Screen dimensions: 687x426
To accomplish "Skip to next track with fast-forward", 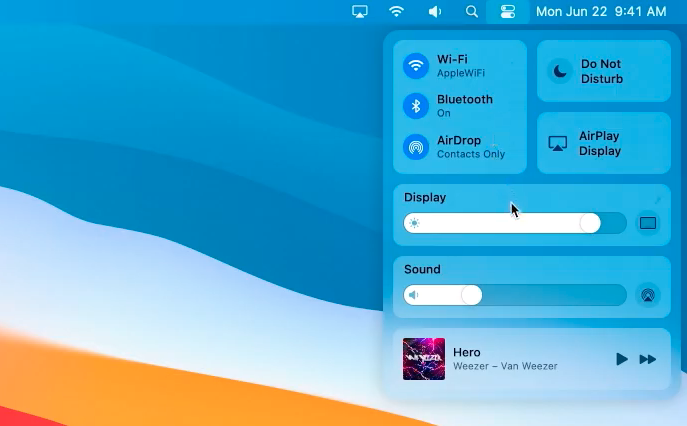I will (648, 359).
